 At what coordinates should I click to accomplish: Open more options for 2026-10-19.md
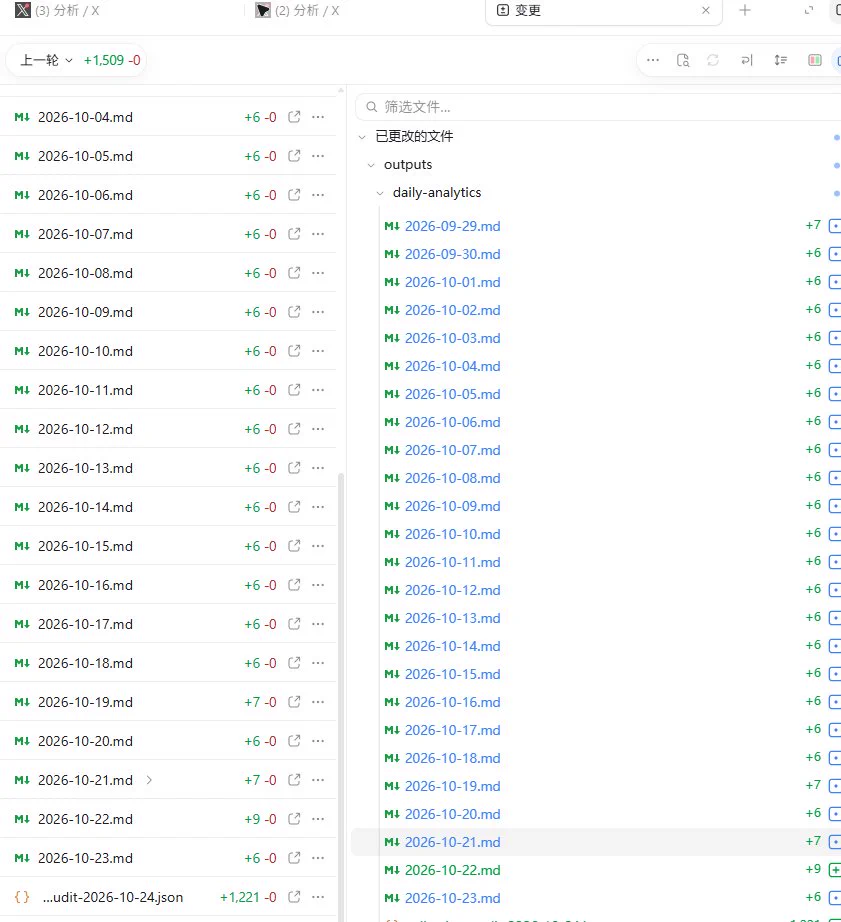[x=318, y=701]
